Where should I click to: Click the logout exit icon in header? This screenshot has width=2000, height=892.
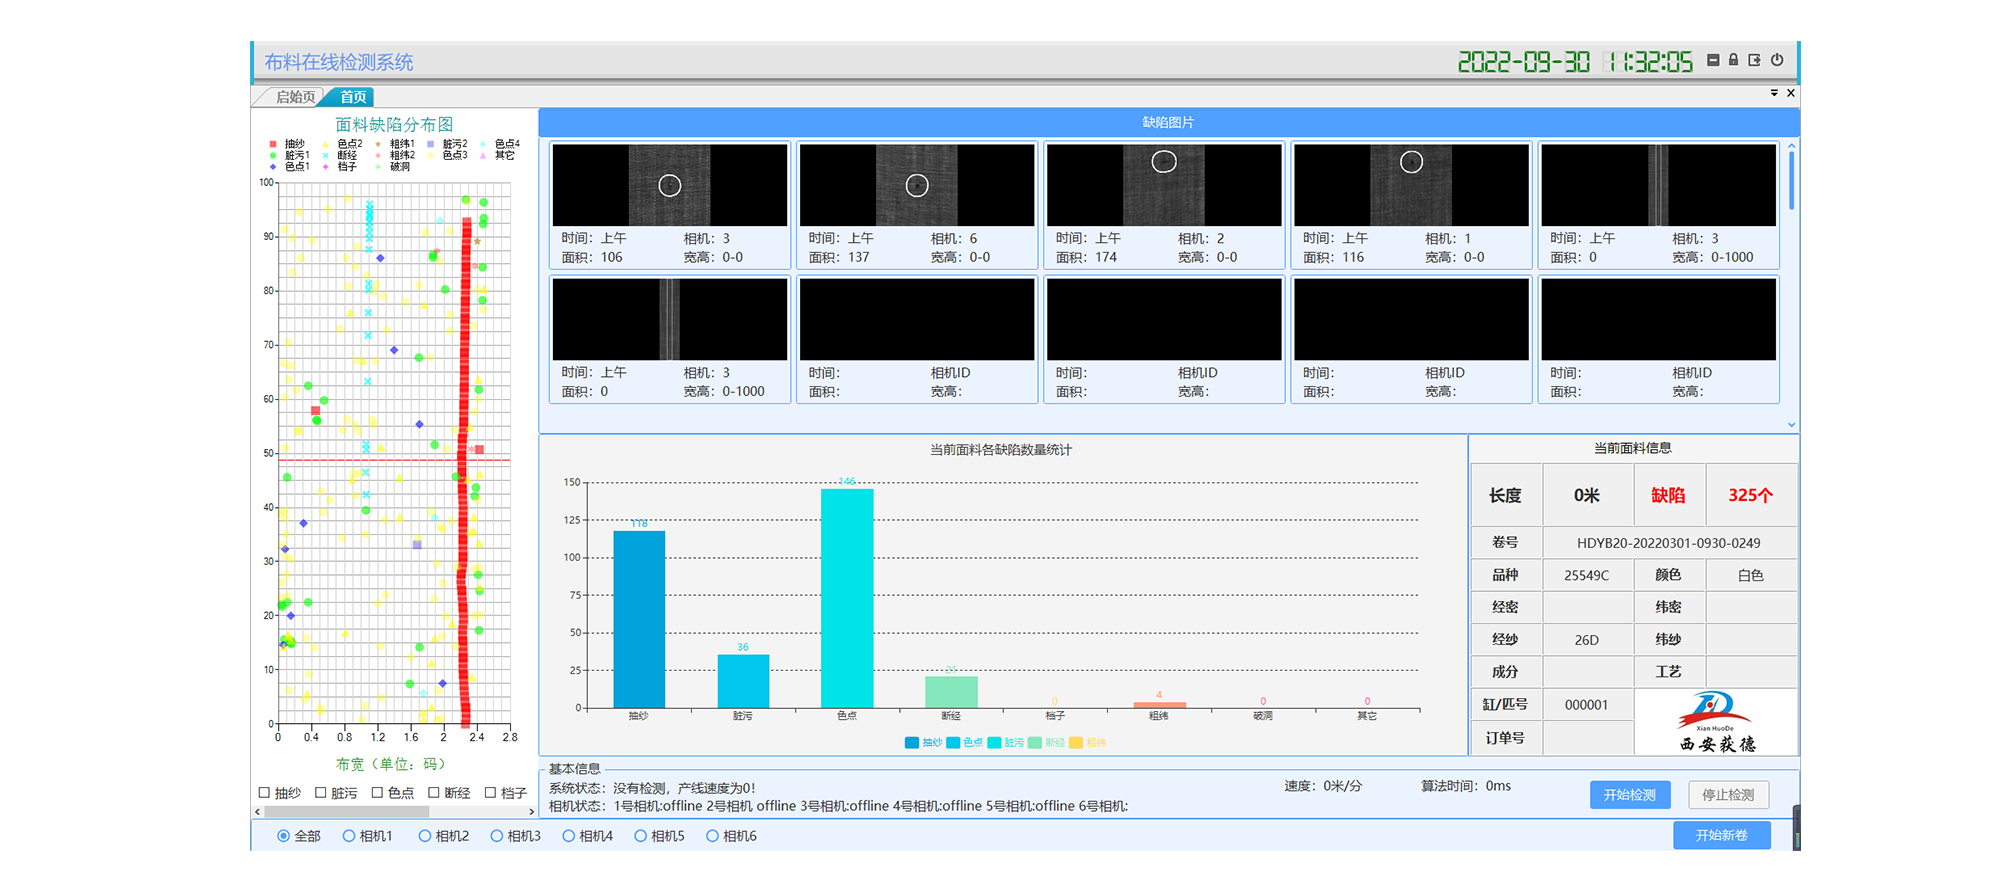point(1754,60)
